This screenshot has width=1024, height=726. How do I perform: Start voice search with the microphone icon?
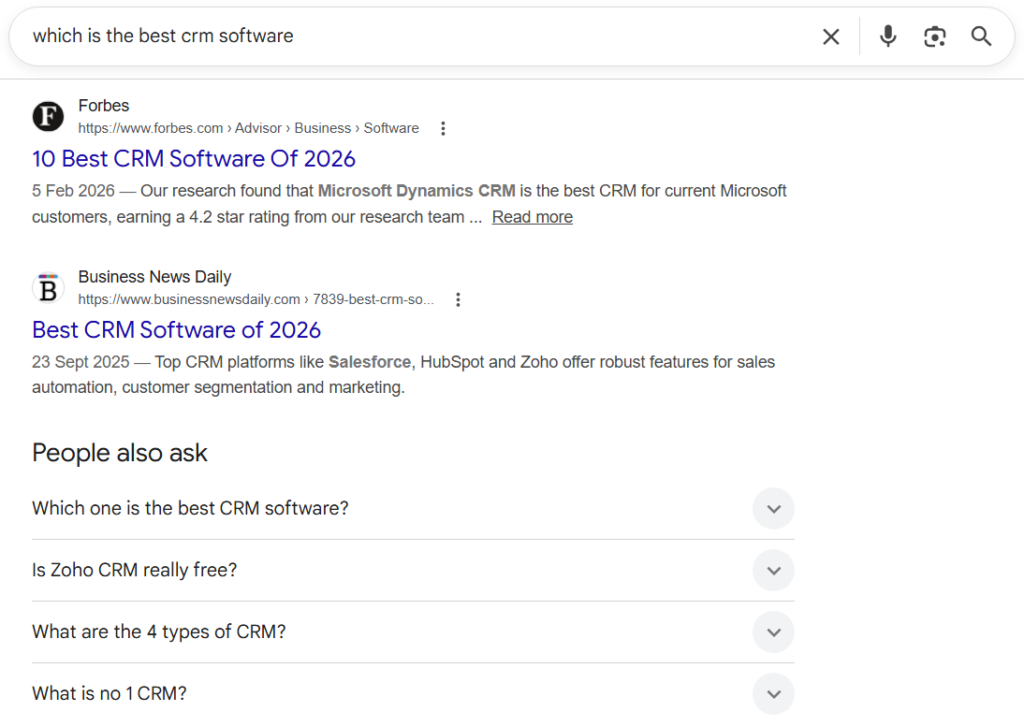[x=888, y=37]
